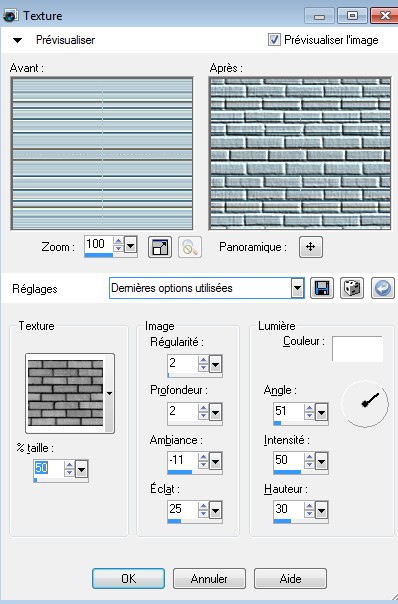The image size is (398, 604).
Task: Open help with the Aide button
Action: pos(290,578)
